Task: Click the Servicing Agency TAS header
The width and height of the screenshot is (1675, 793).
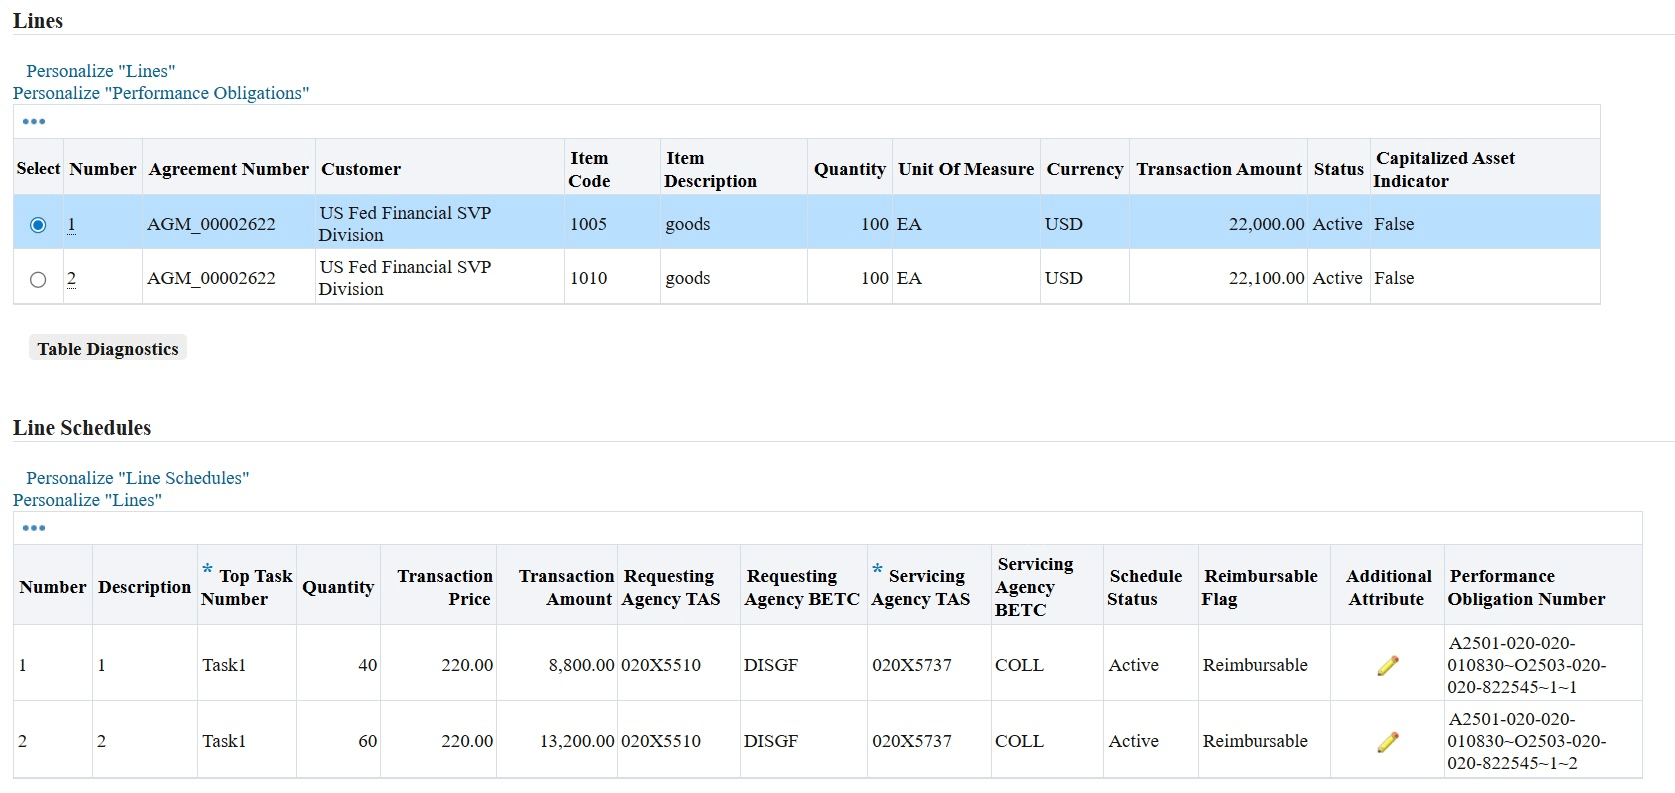Action: [x=921, y=587]
